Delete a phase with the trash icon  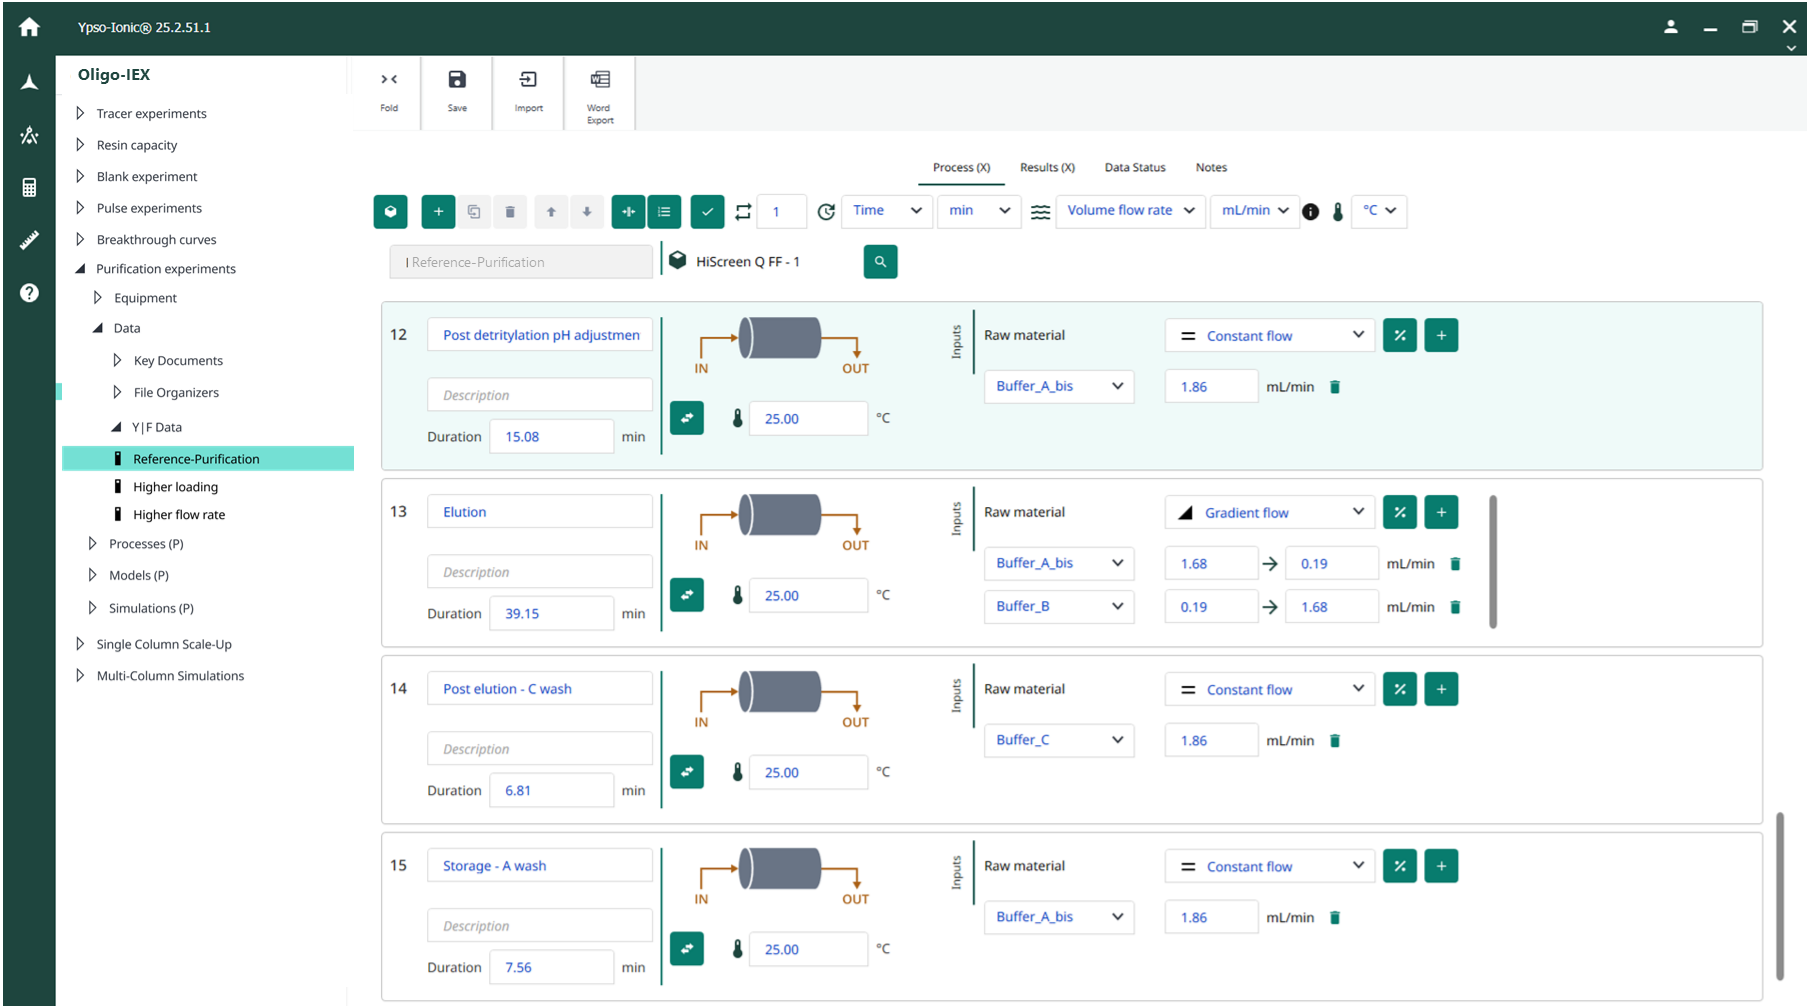(x=510, y=211)
